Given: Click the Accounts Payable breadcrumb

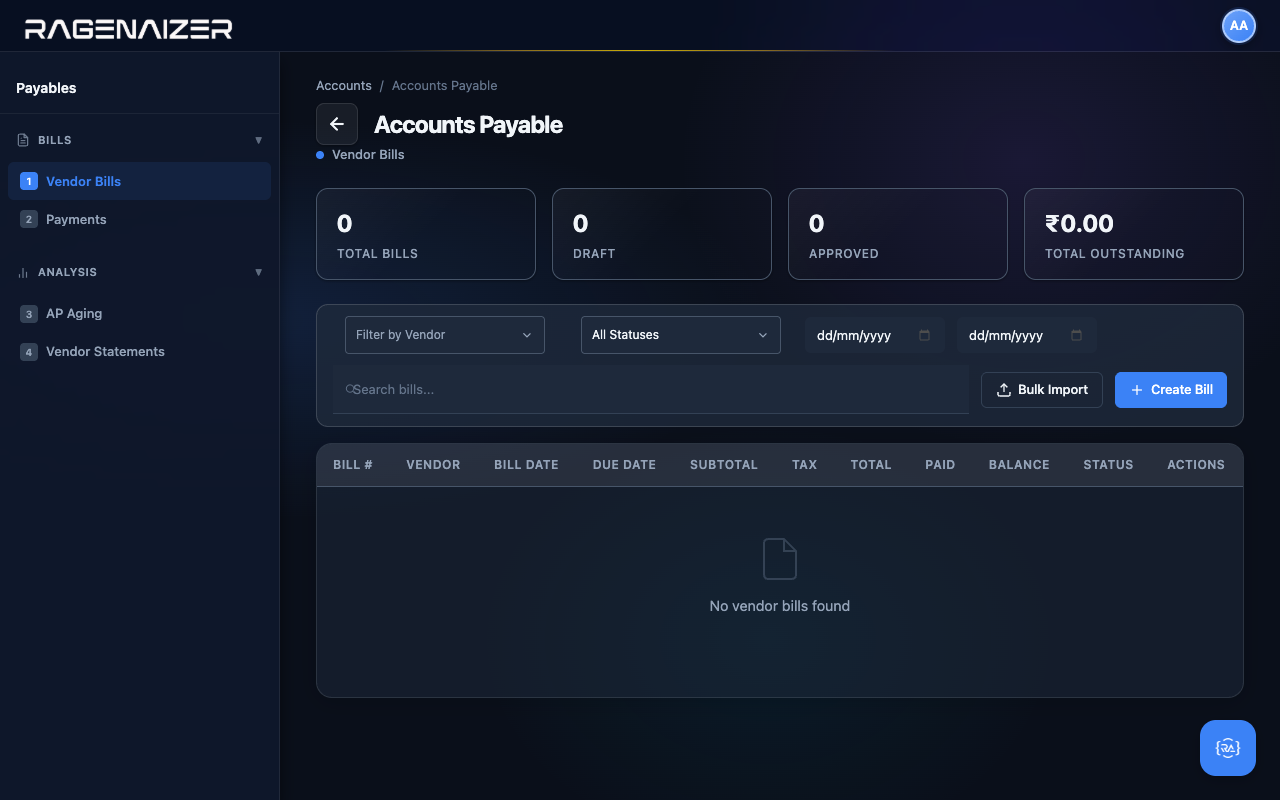Looking at the screenshot, I should (445, 86).
